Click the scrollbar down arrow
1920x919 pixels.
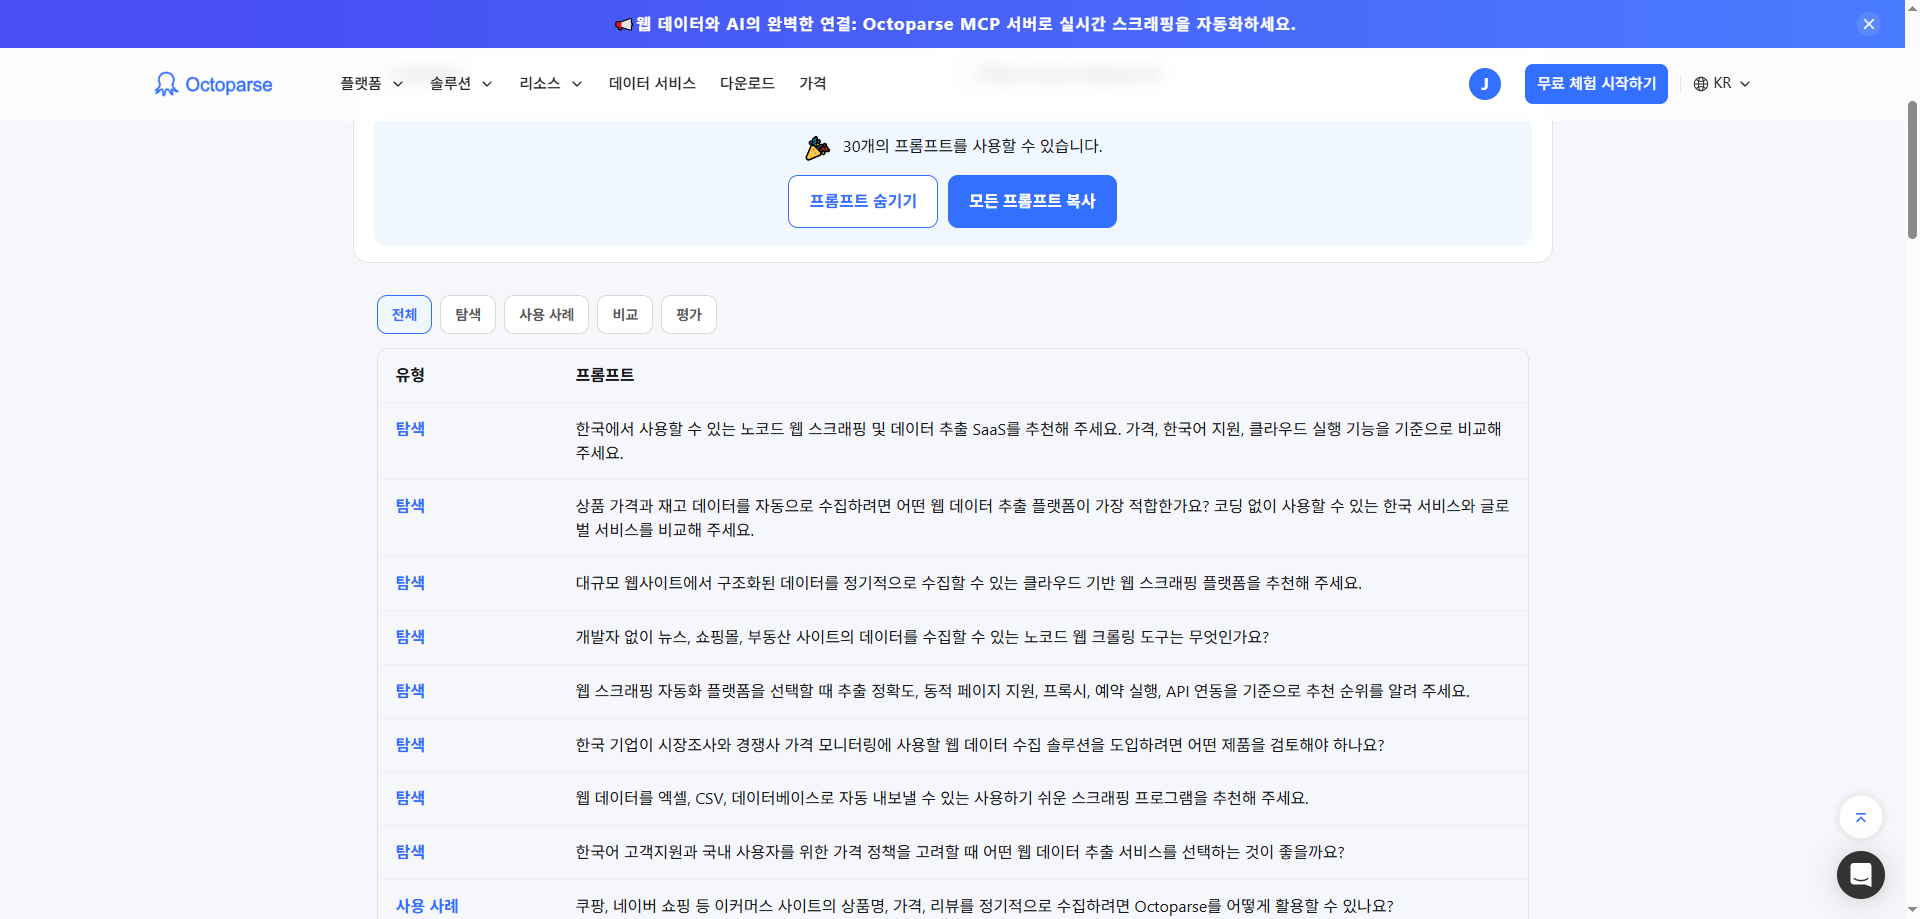1912,911
